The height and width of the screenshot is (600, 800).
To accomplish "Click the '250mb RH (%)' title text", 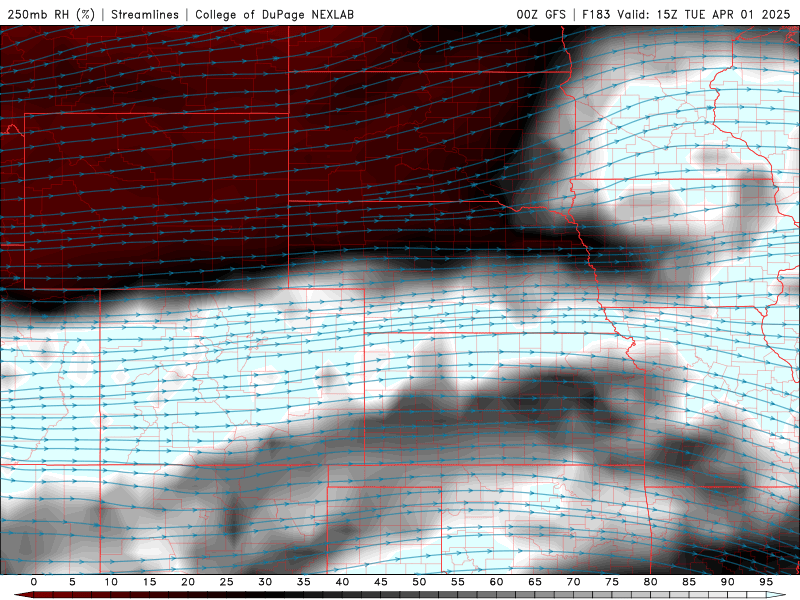I will pos(51,14).
